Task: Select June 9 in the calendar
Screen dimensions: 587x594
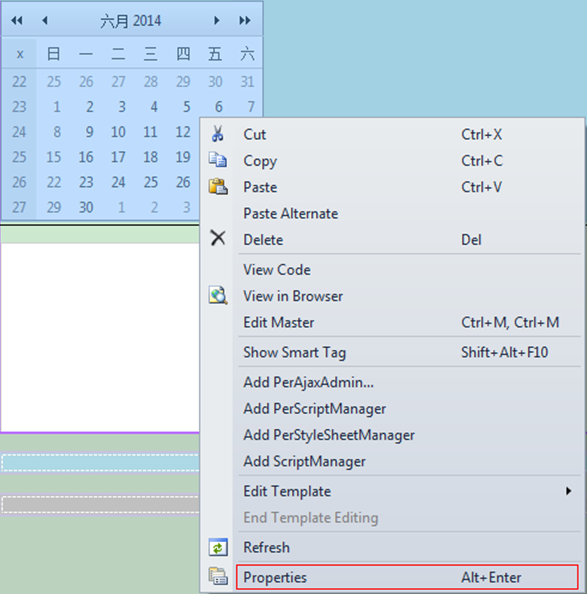Action: coord(89,132)
